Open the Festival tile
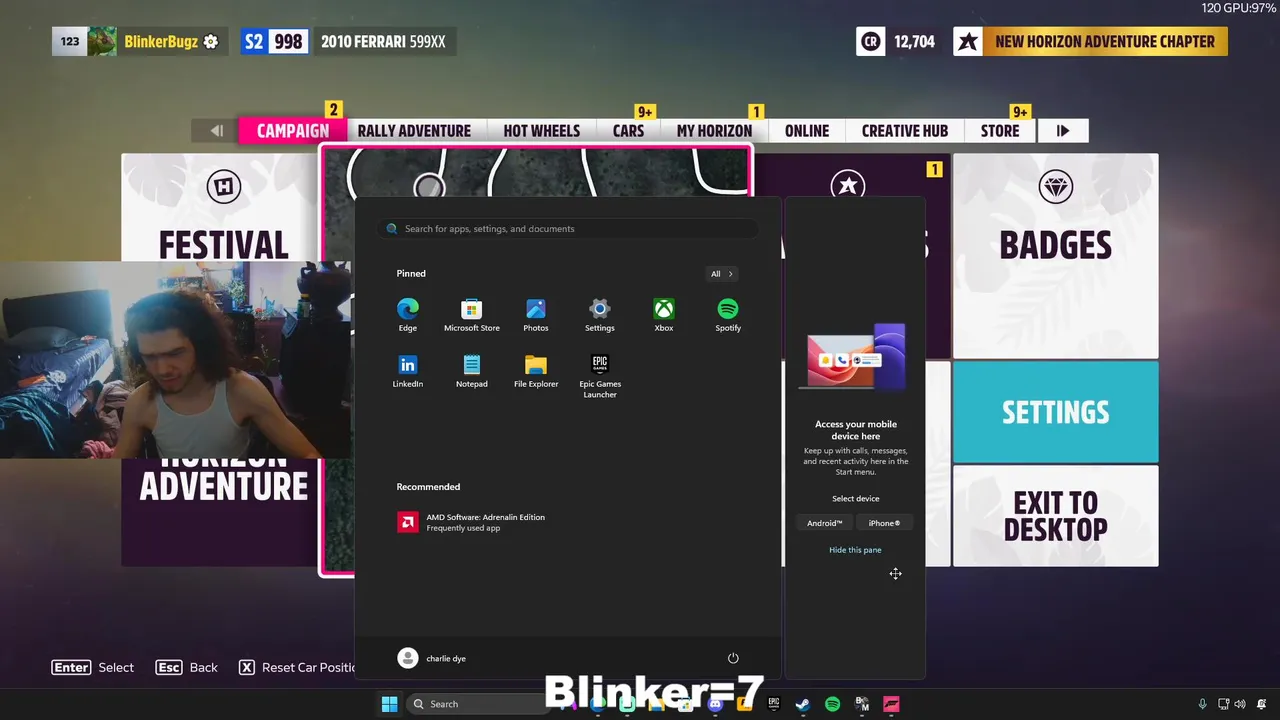The height and width of the screenshot is (720, 1280). tap(222, 208)
